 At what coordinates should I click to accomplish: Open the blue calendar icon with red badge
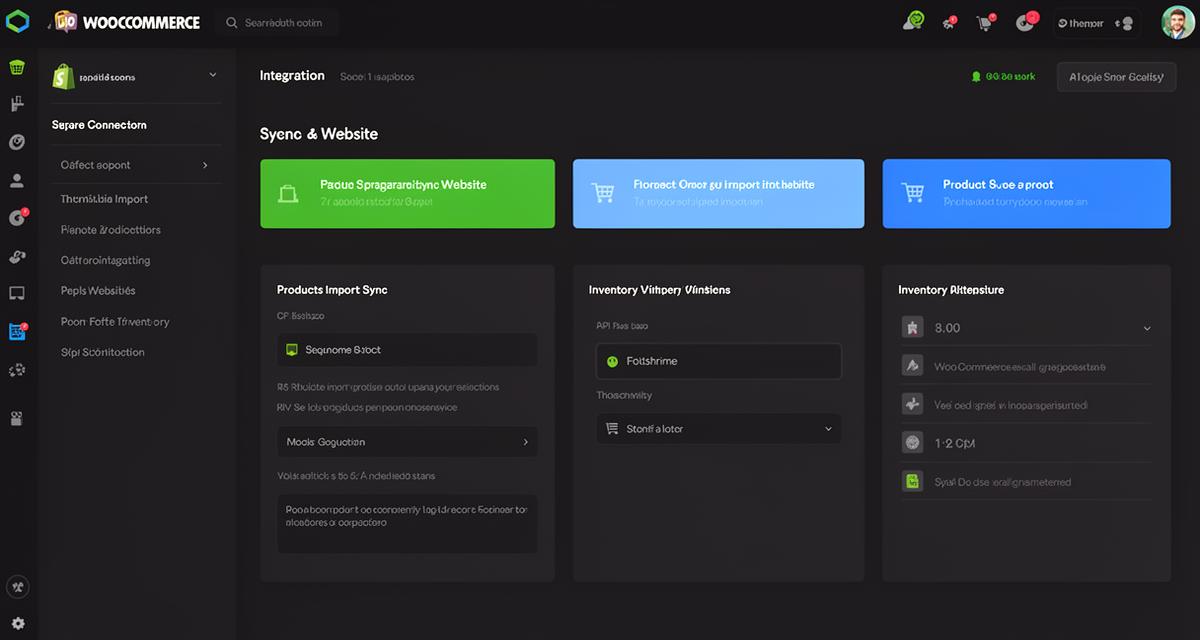pyautogui.click(x=17, y=332)
